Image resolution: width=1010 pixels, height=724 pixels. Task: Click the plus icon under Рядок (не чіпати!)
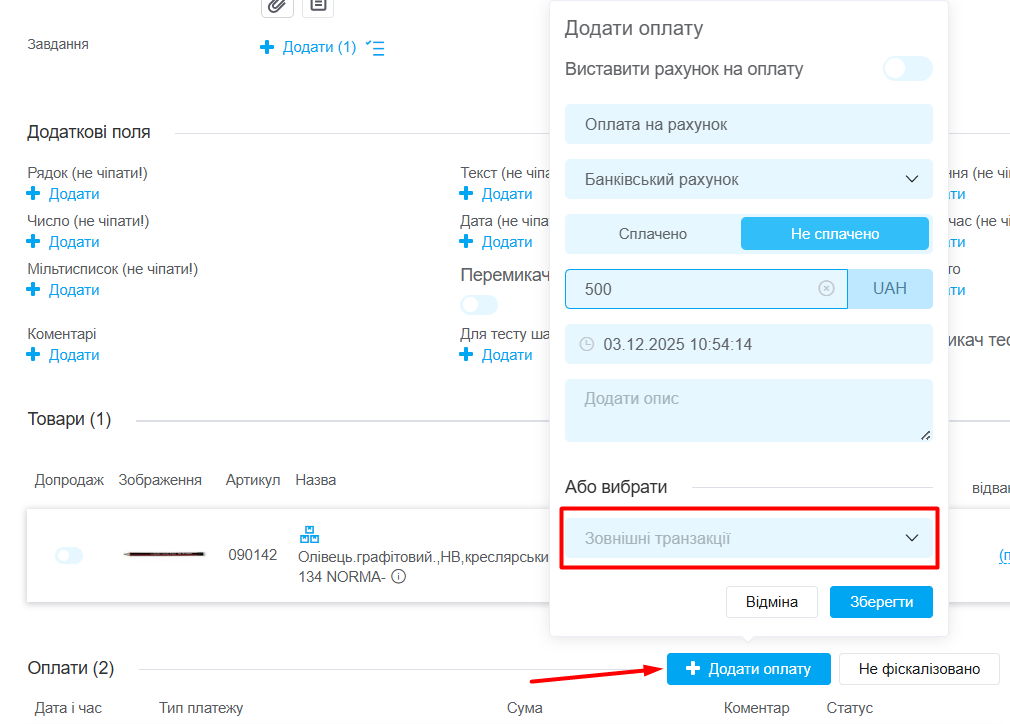[33, 194]
